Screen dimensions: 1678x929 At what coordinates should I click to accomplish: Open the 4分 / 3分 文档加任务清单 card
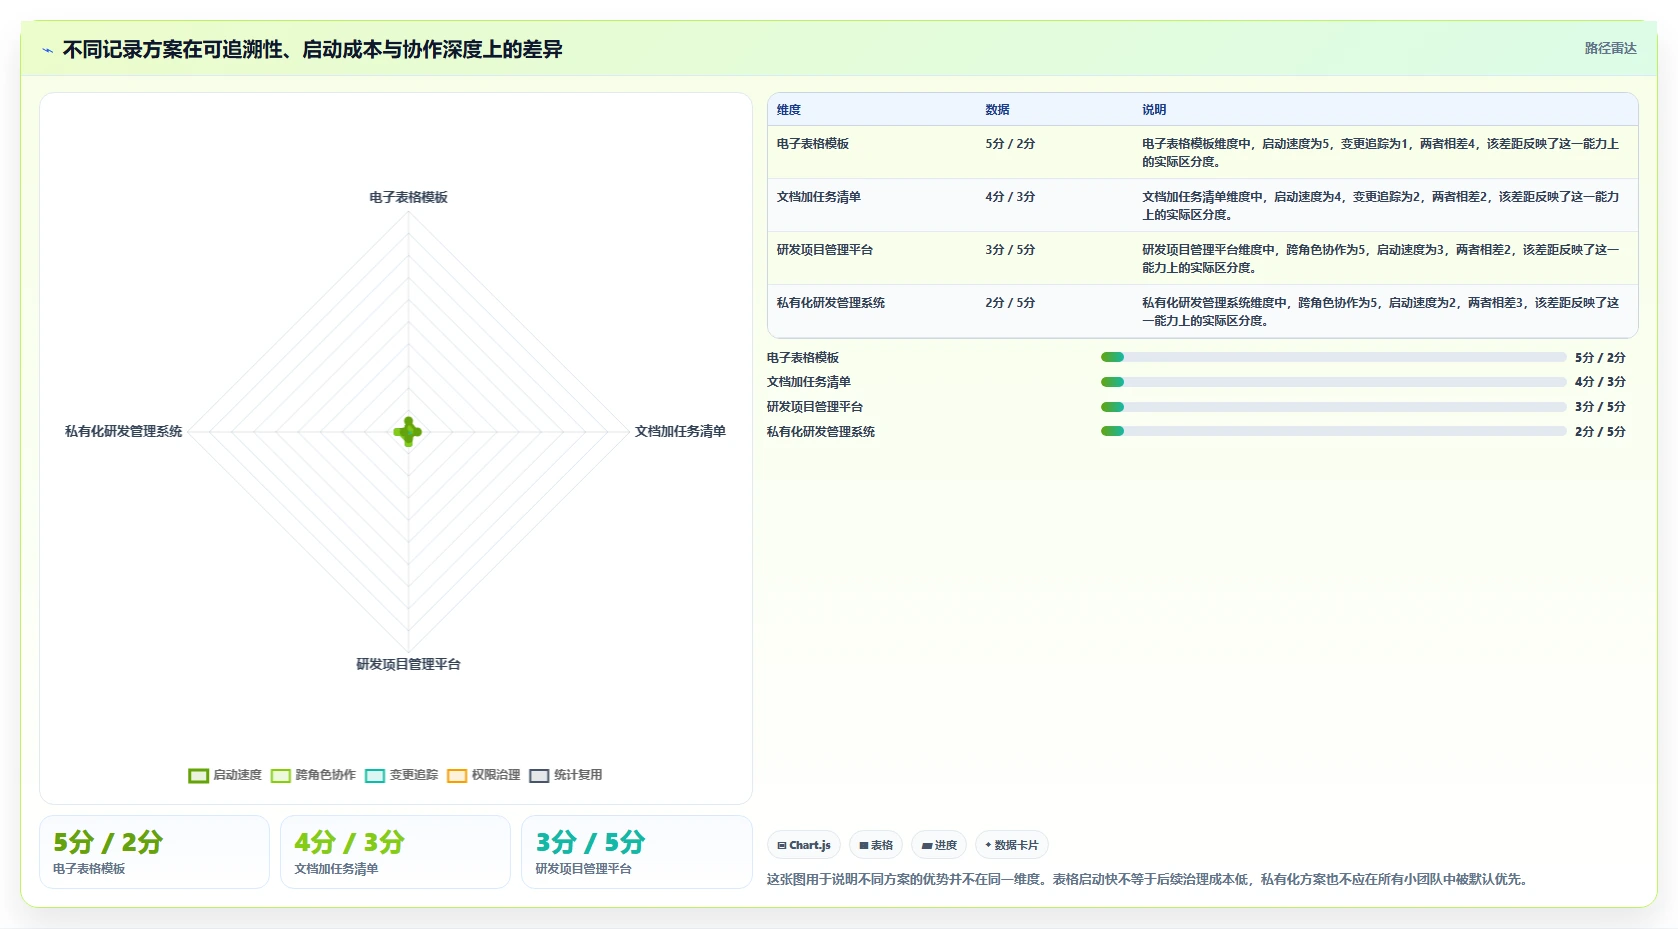click(395, 852)
